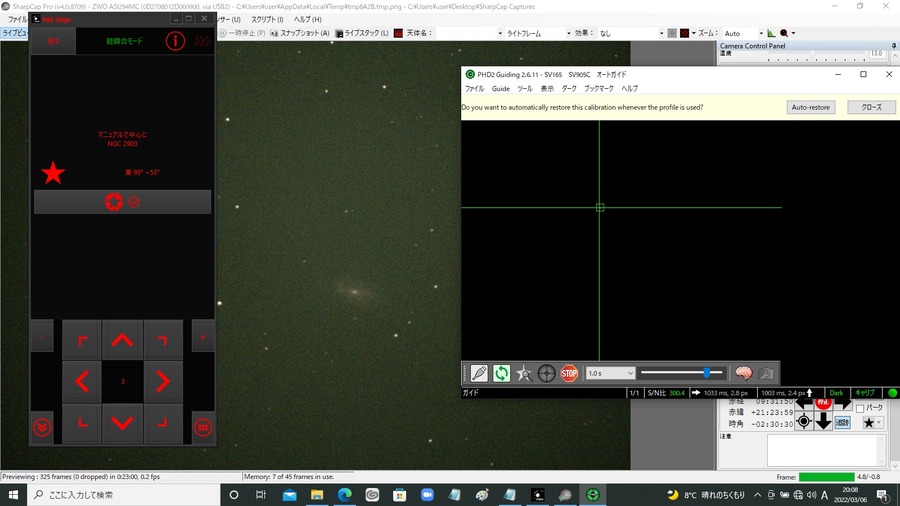This screenshot has width=900, height=506.
Task: Click the back button in PAE Align
Action: coord(53,41)
